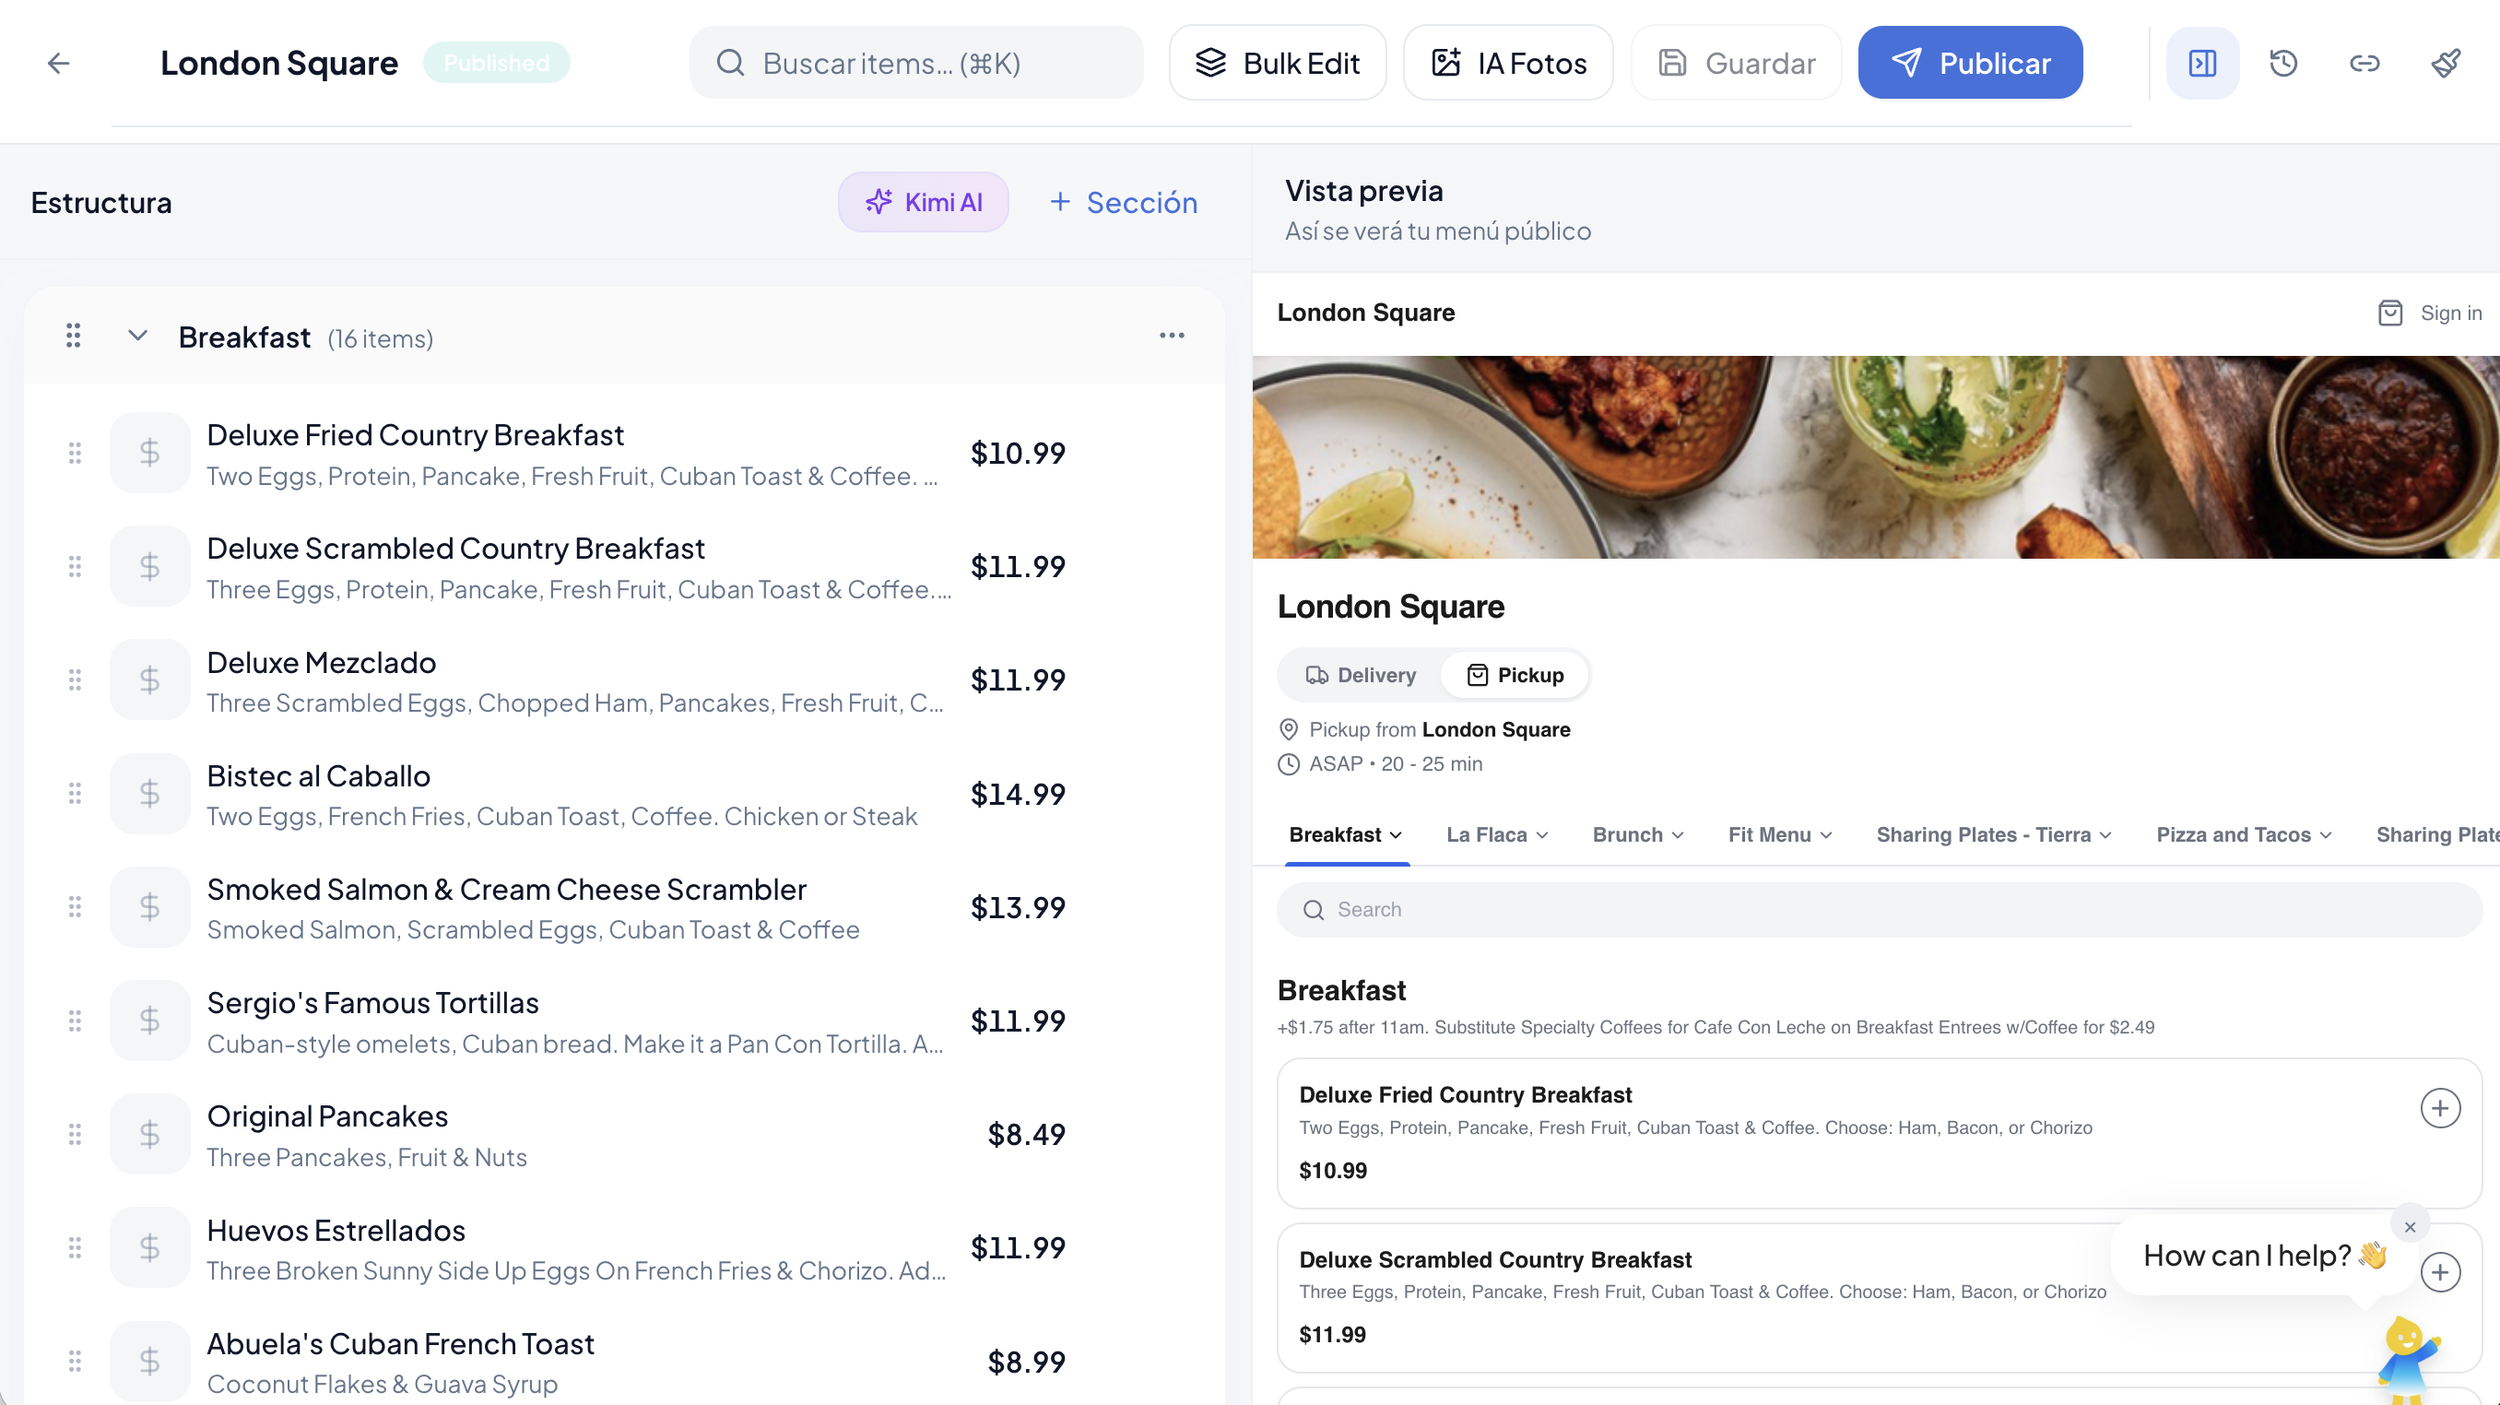
Task: Add a new Sección
Action: (x=1123, y=202)
